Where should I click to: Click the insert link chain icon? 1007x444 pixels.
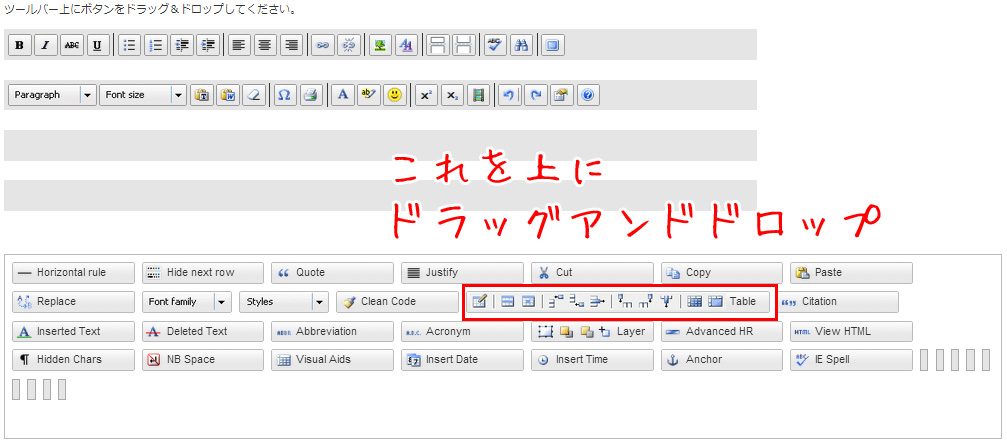tap(322, 45)
